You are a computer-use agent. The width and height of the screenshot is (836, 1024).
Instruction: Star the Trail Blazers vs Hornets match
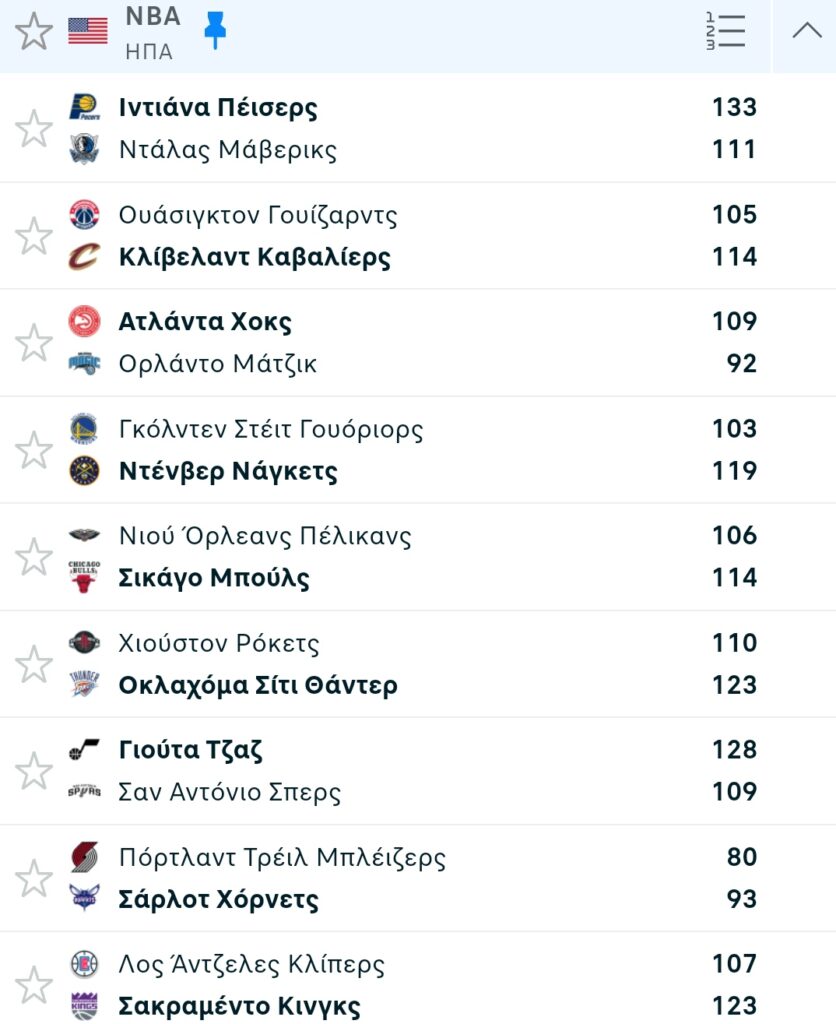coord(34,878)
